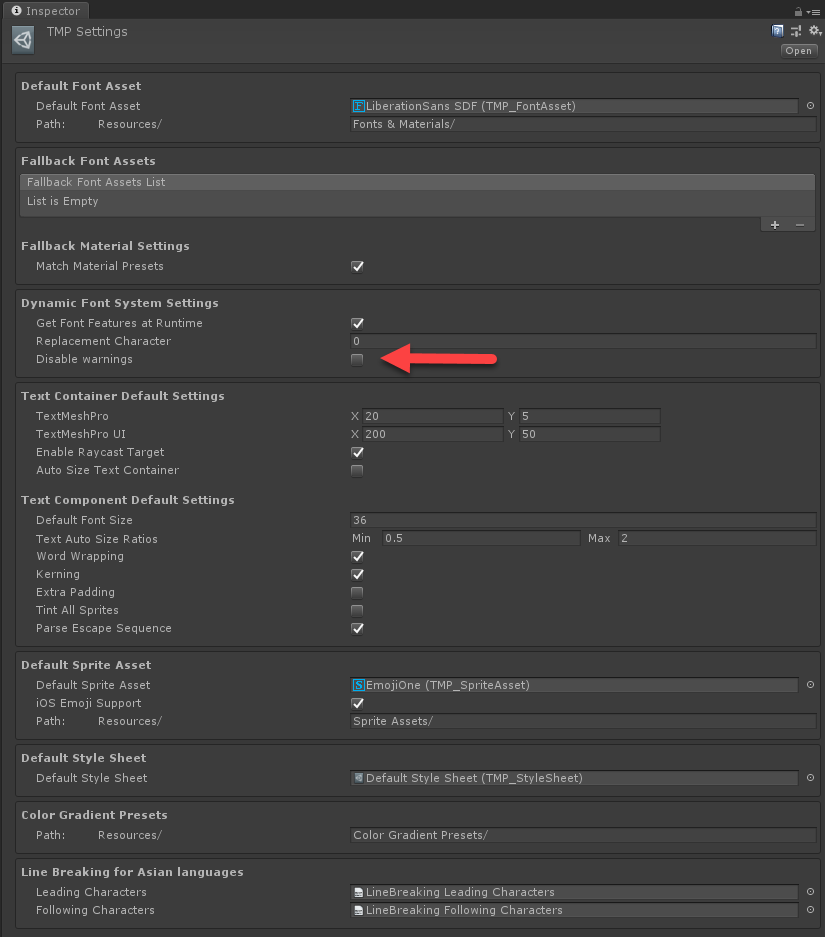Toggle the Match Material Presets checkbox
825x937 pixels.
coord(357,267)
